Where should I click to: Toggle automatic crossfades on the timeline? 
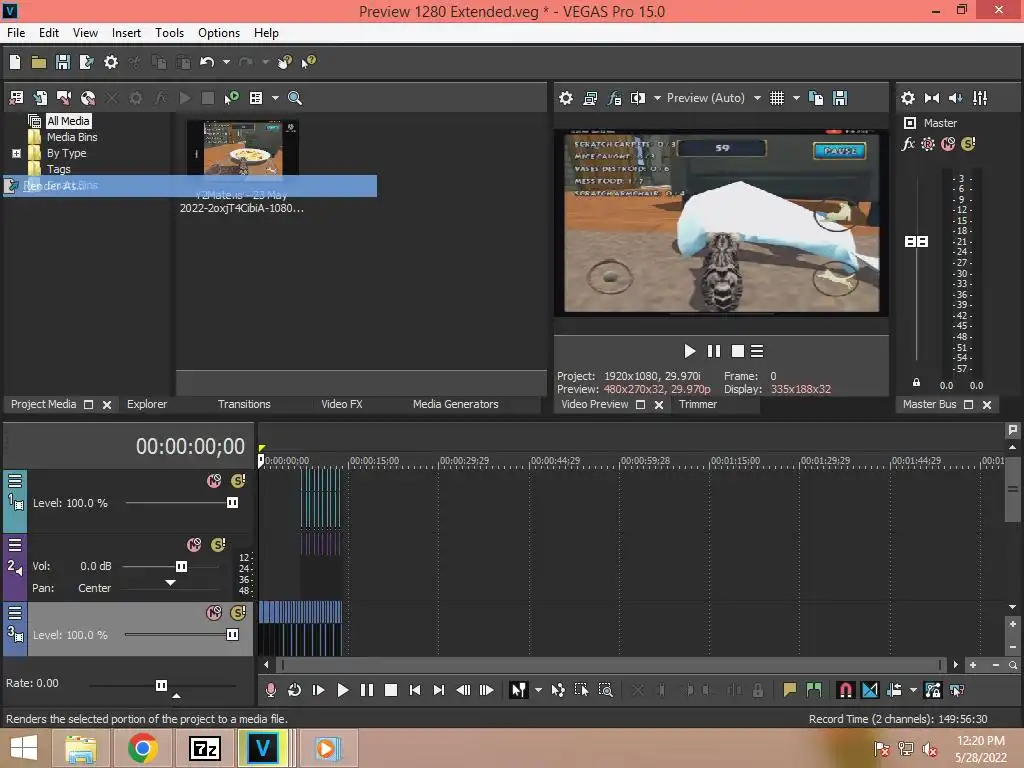tap(870, 690)
